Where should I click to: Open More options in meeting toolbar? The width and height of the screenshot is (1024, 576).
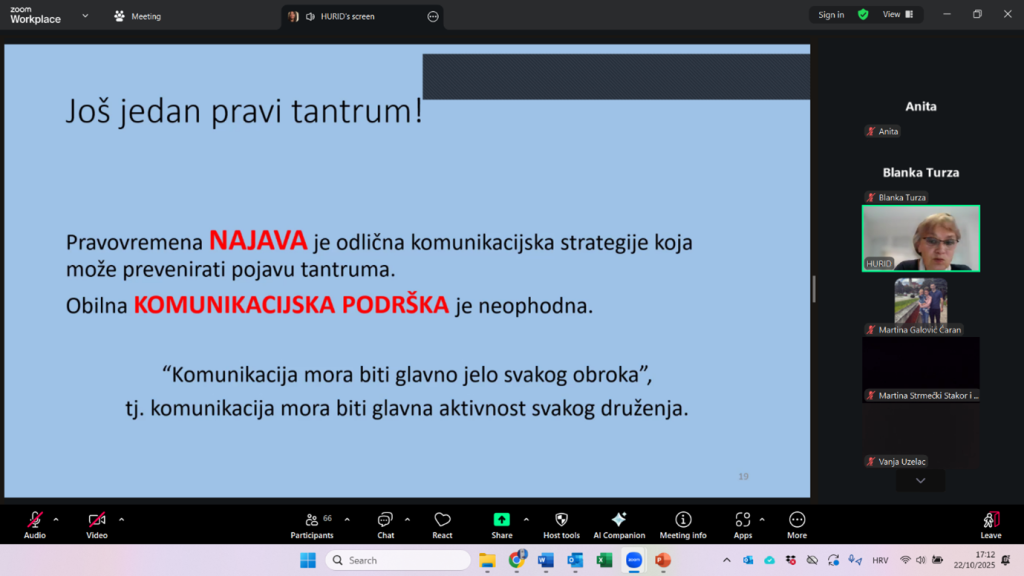tap(797, 524)
